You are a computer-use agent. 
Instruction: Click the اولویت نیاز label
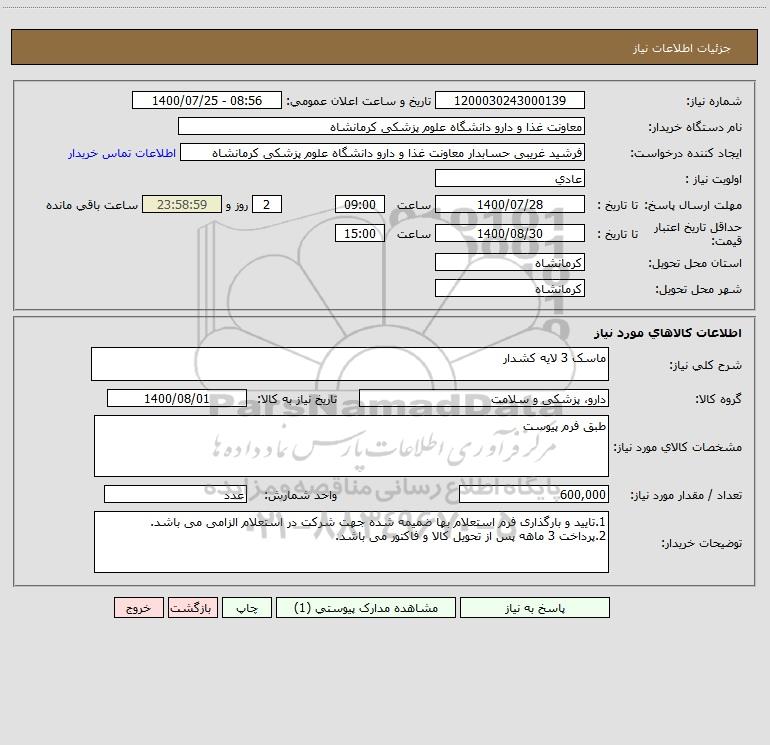click(x=714, y=179)
